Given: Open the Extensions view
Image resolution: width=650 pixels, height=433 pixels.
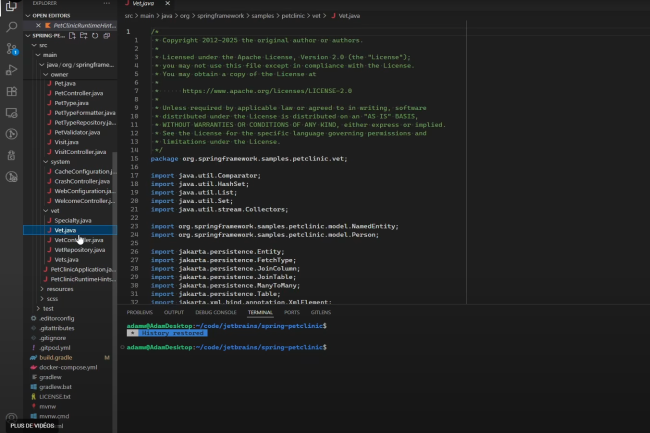Looking at the screenshot, I should pyautogui.click(x=12, y=91).
